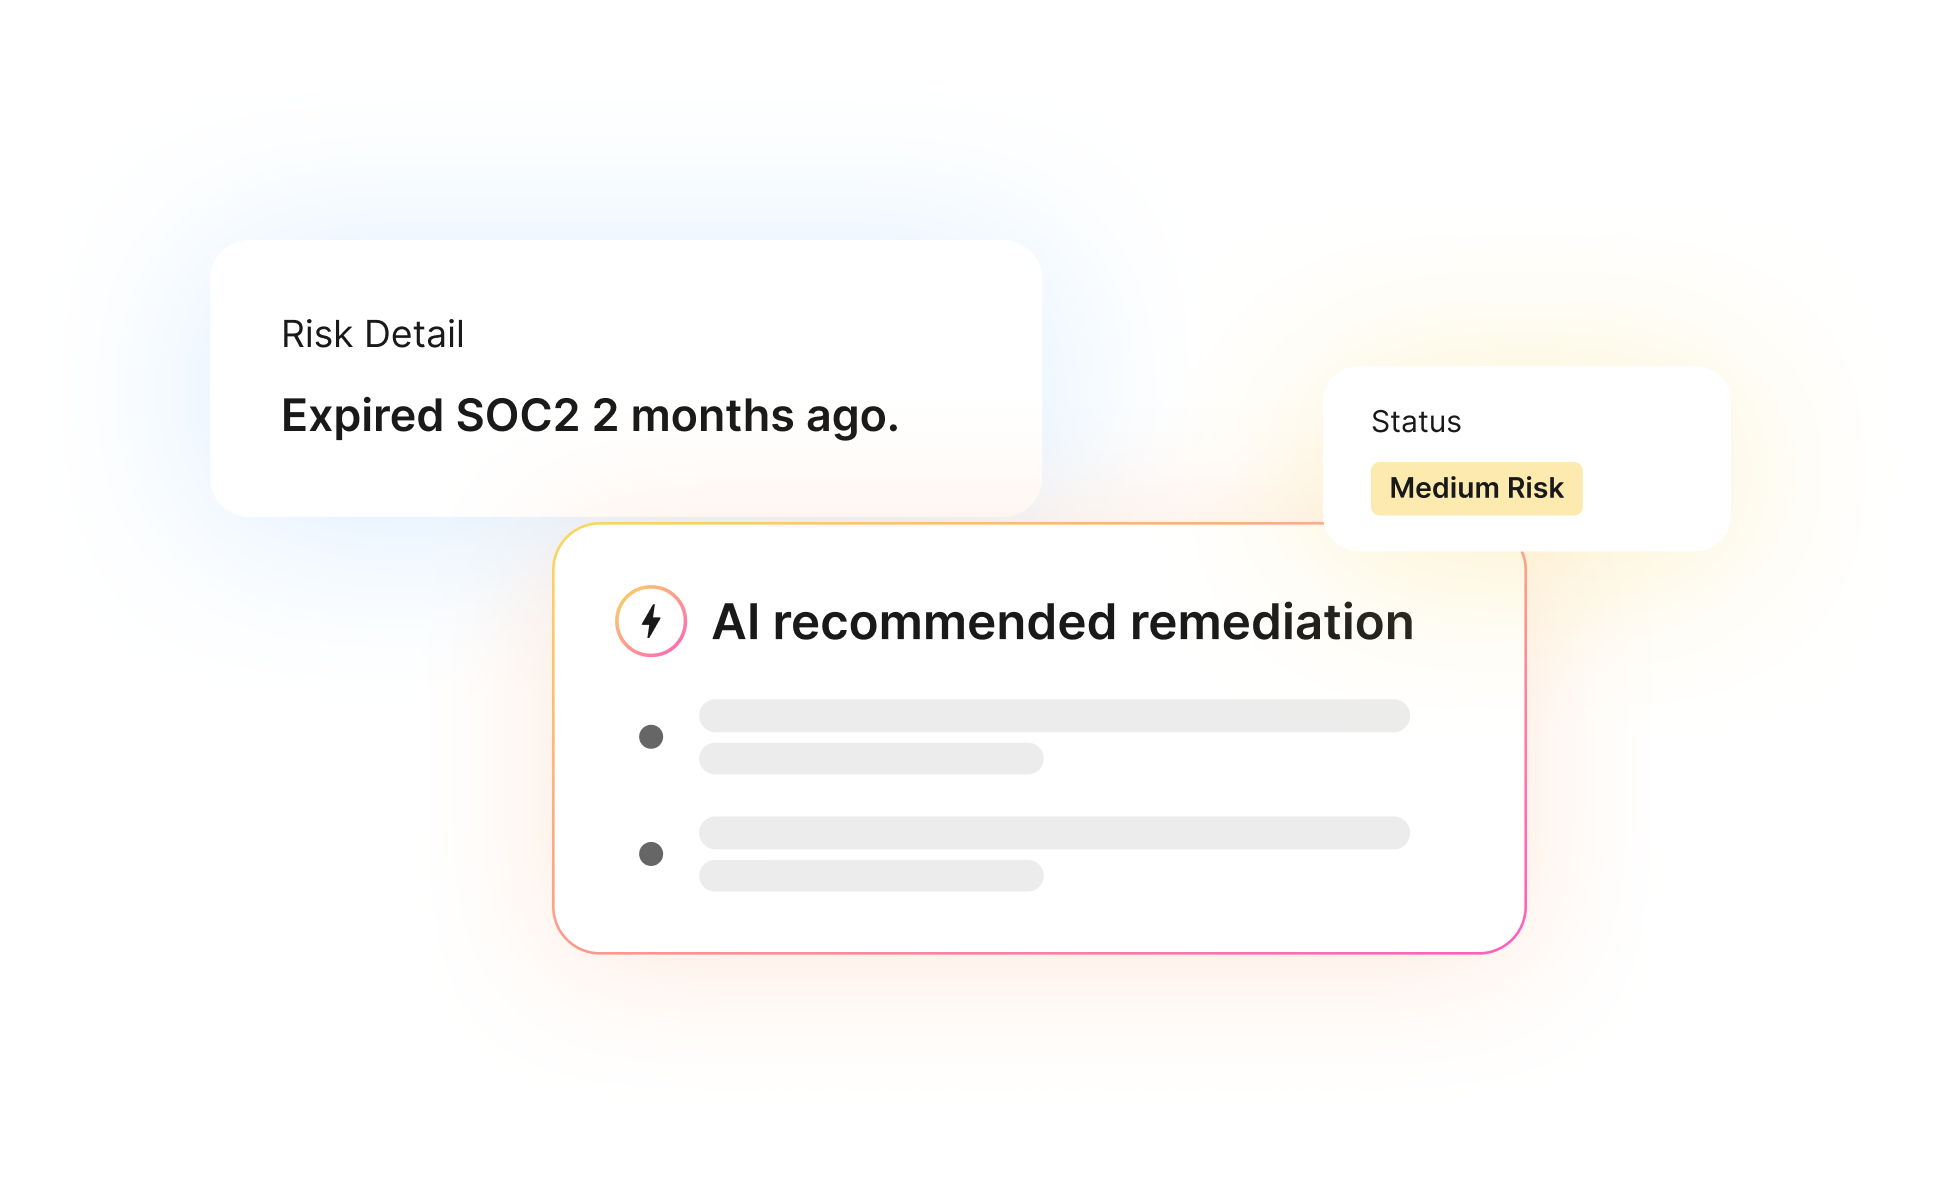Click the first remediation bullet dot
The height and width of the screenshot is (1194, 1944).
(x=651, y=737)
